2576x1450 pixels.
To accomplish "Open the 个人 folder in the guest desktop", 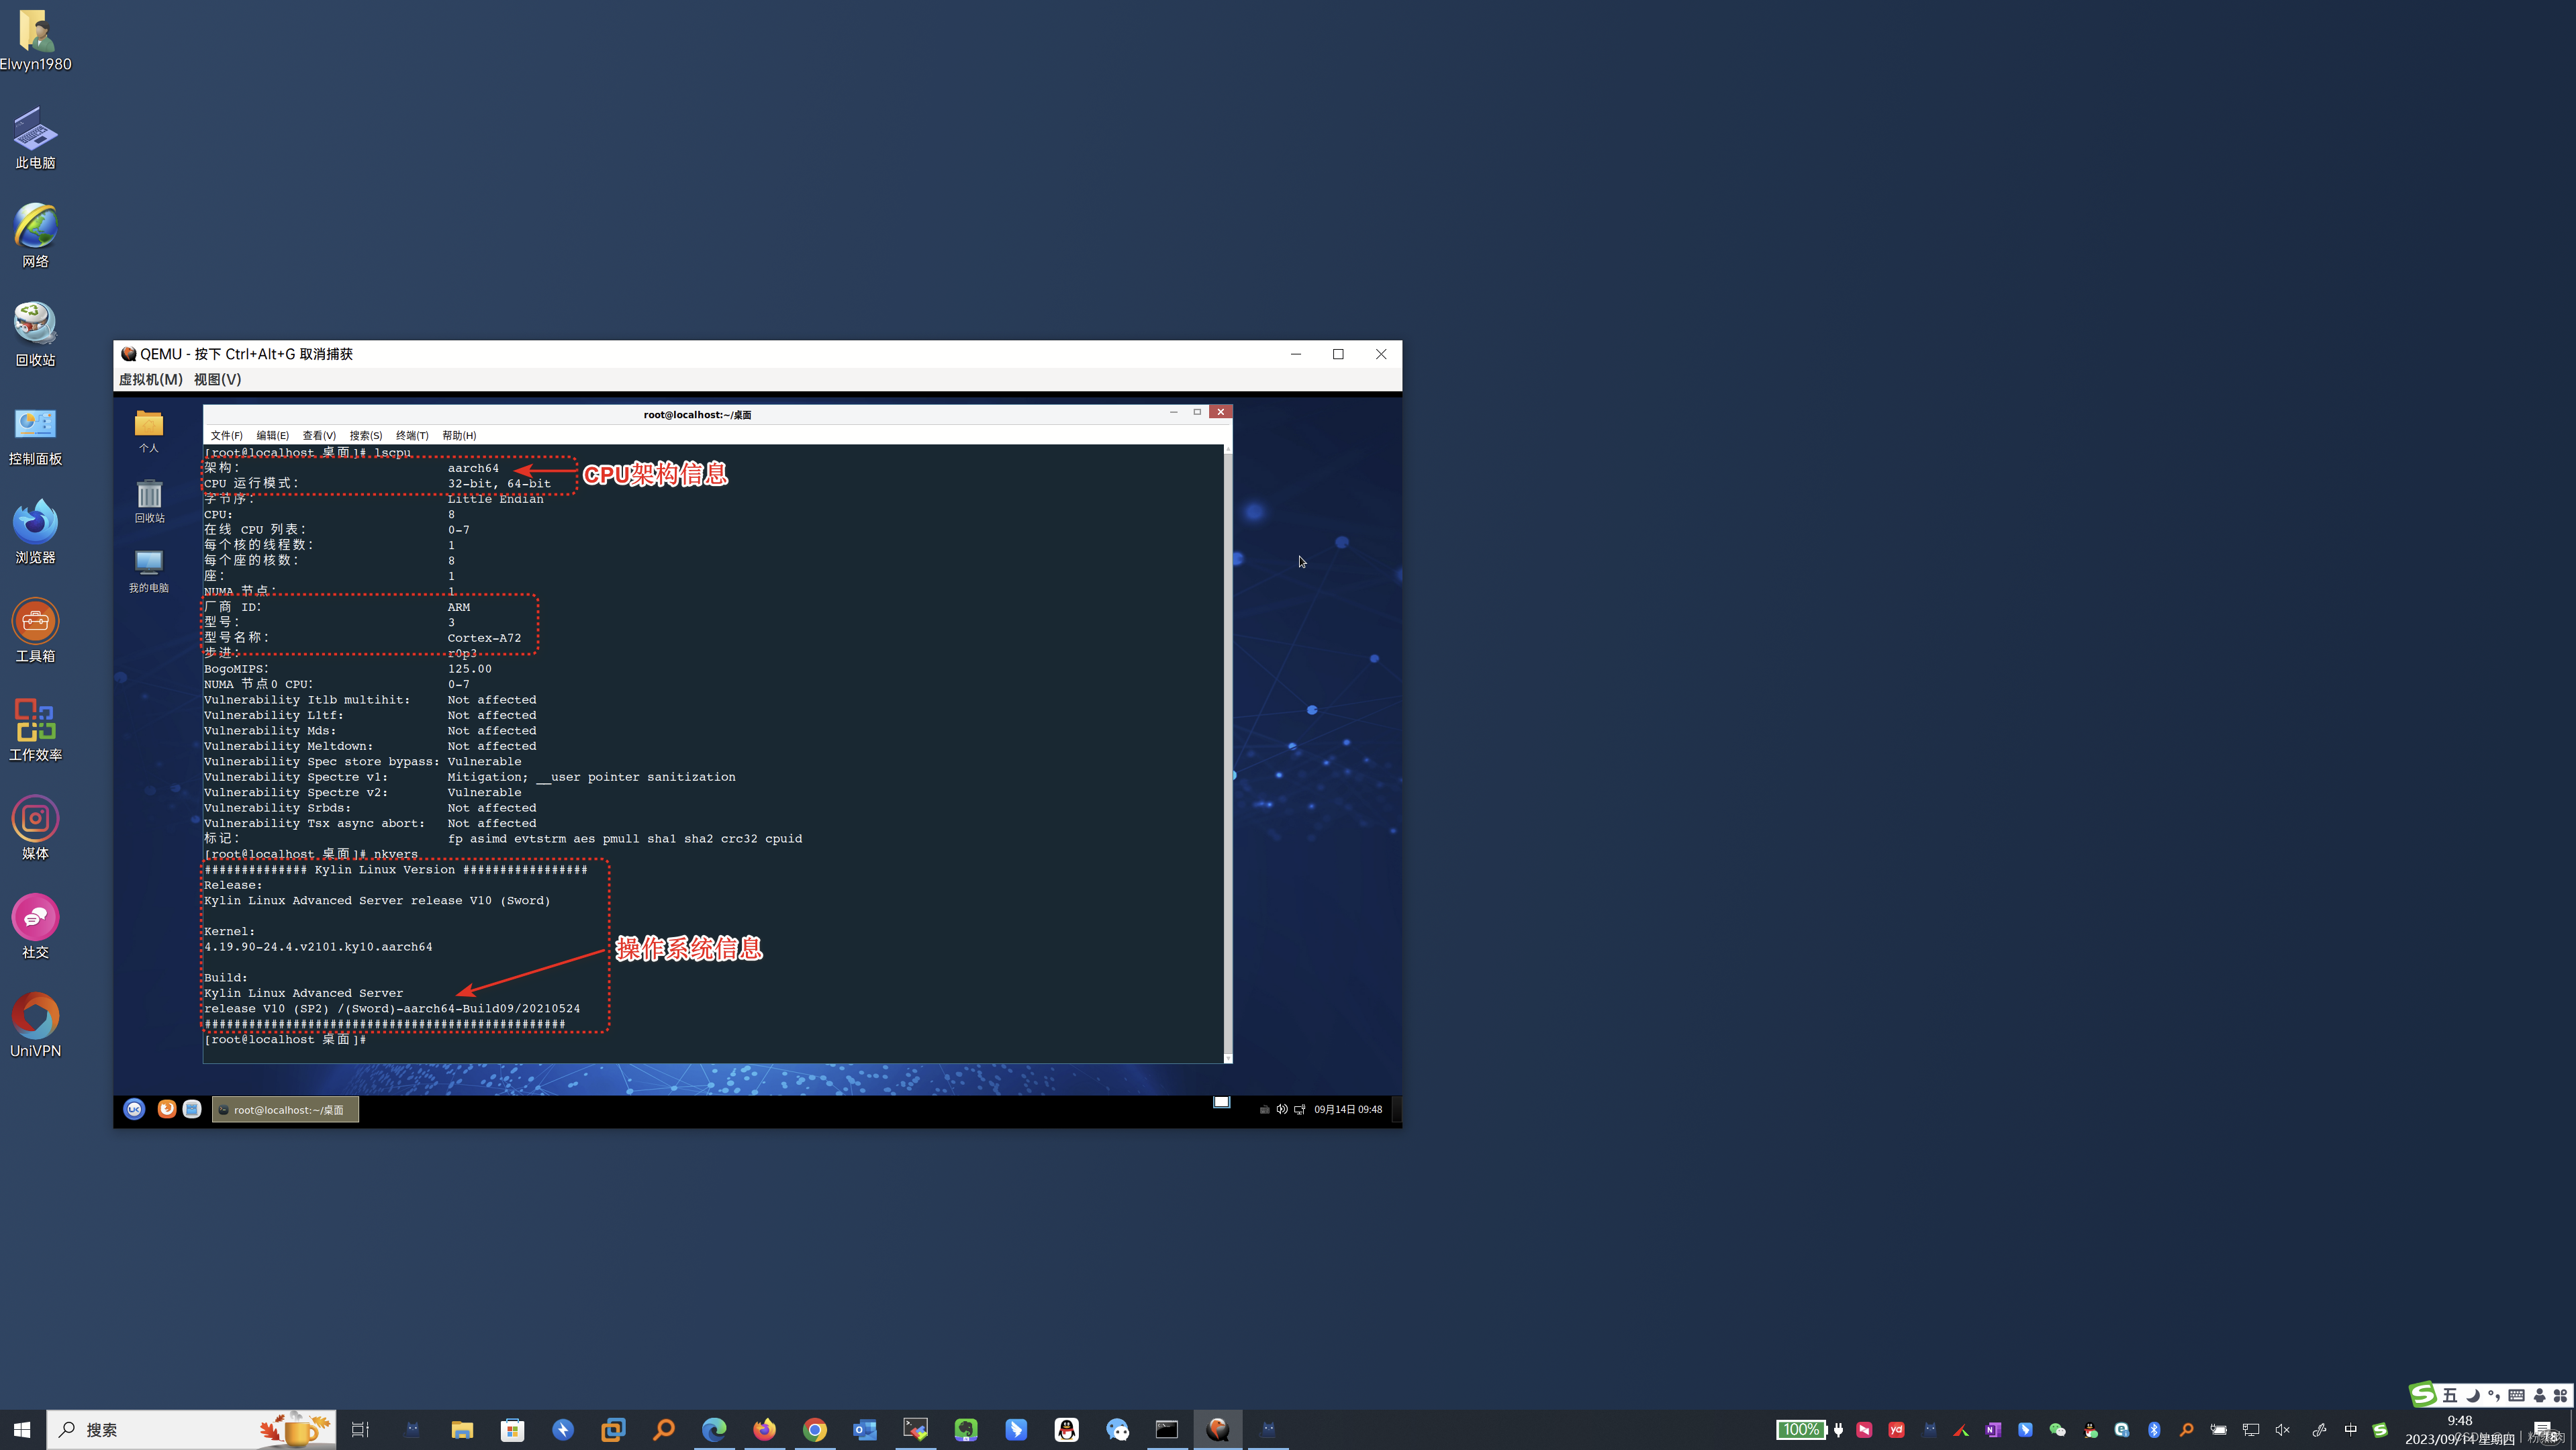I will (x=149, y=432).
